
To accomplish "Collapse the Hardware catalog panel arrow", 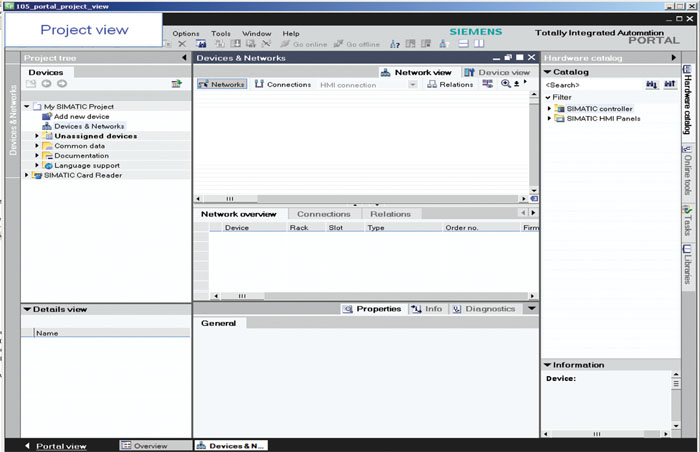I will coord(673,58).
